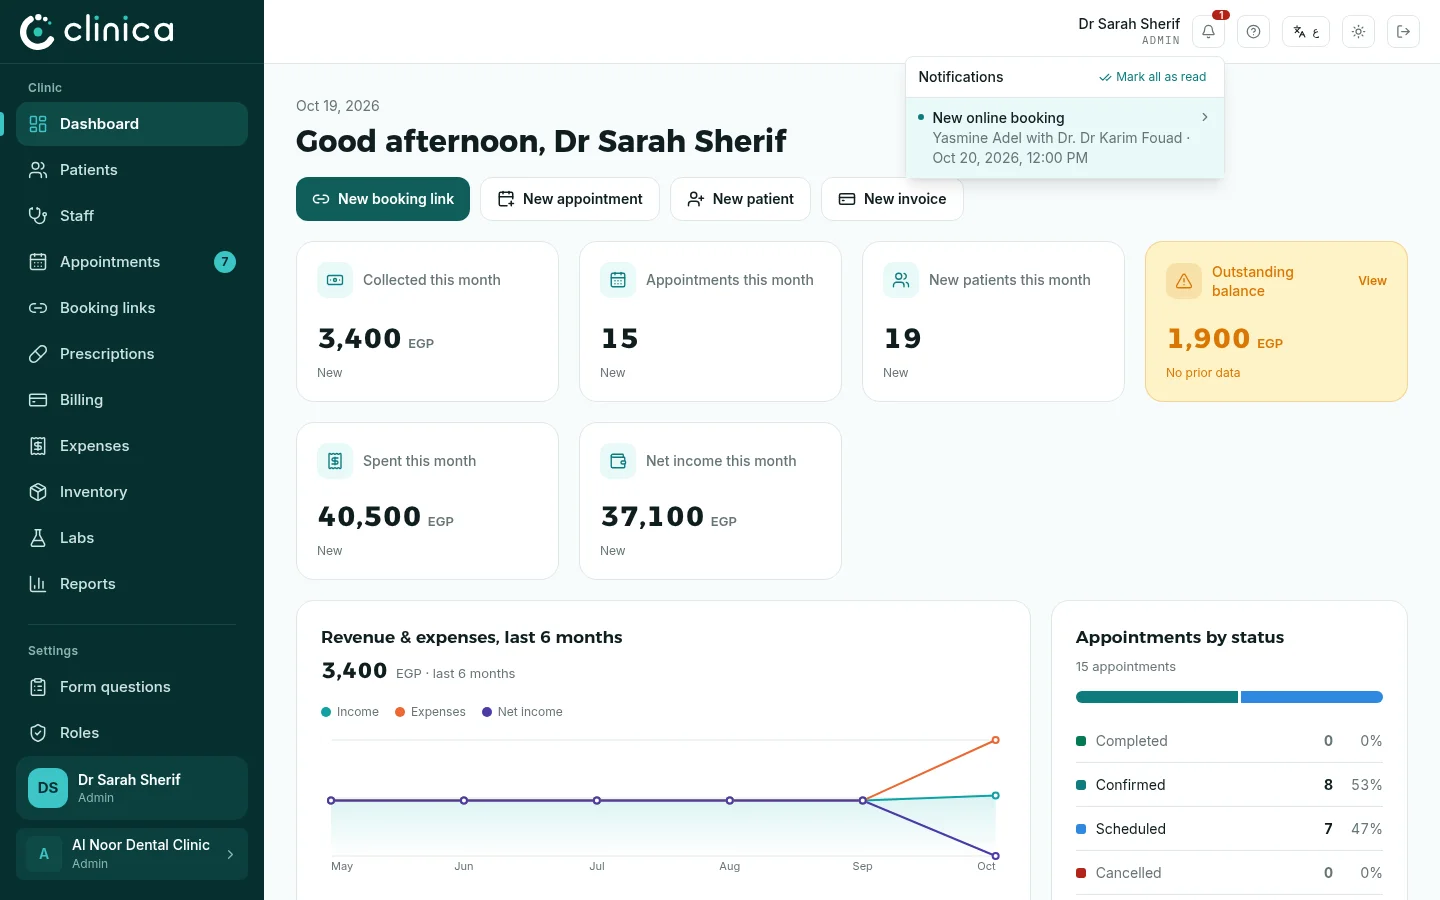Click the Collected this month card icon
The image size is (1440, 900).
(x=335, y=280)
